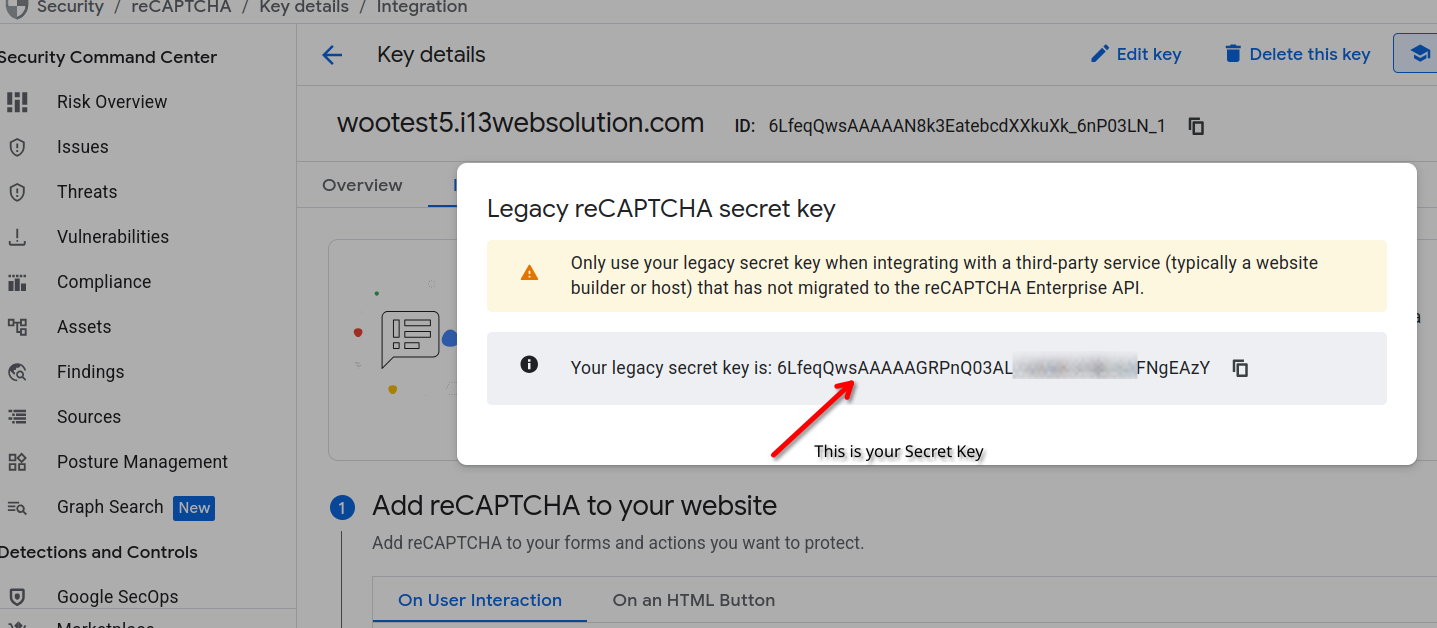The width and height of the screenshot is (1437, 628).
Task: Click the Risk Overview dashboard icon
Action: (17, 102)
